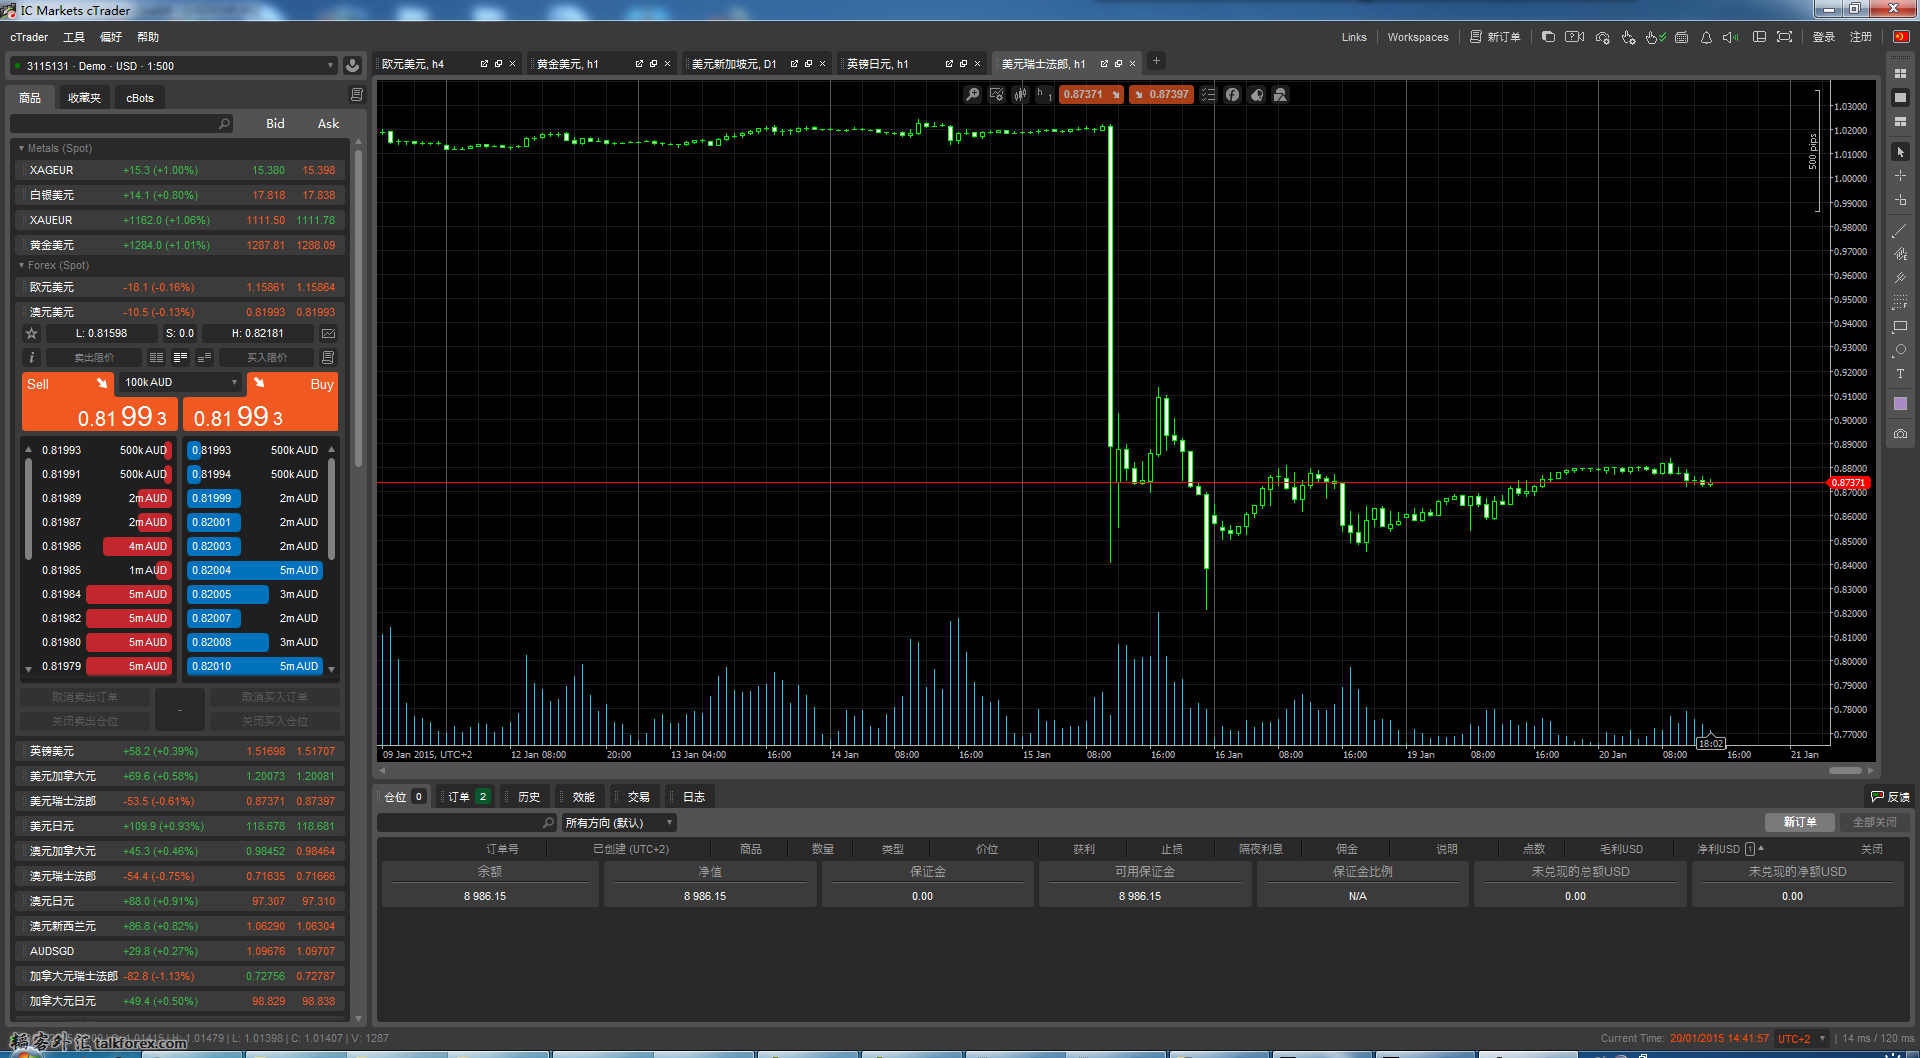Open new order scroll icon in symbol panel
Viewport: 1920px width, 1058px height.
pos(328,357)
